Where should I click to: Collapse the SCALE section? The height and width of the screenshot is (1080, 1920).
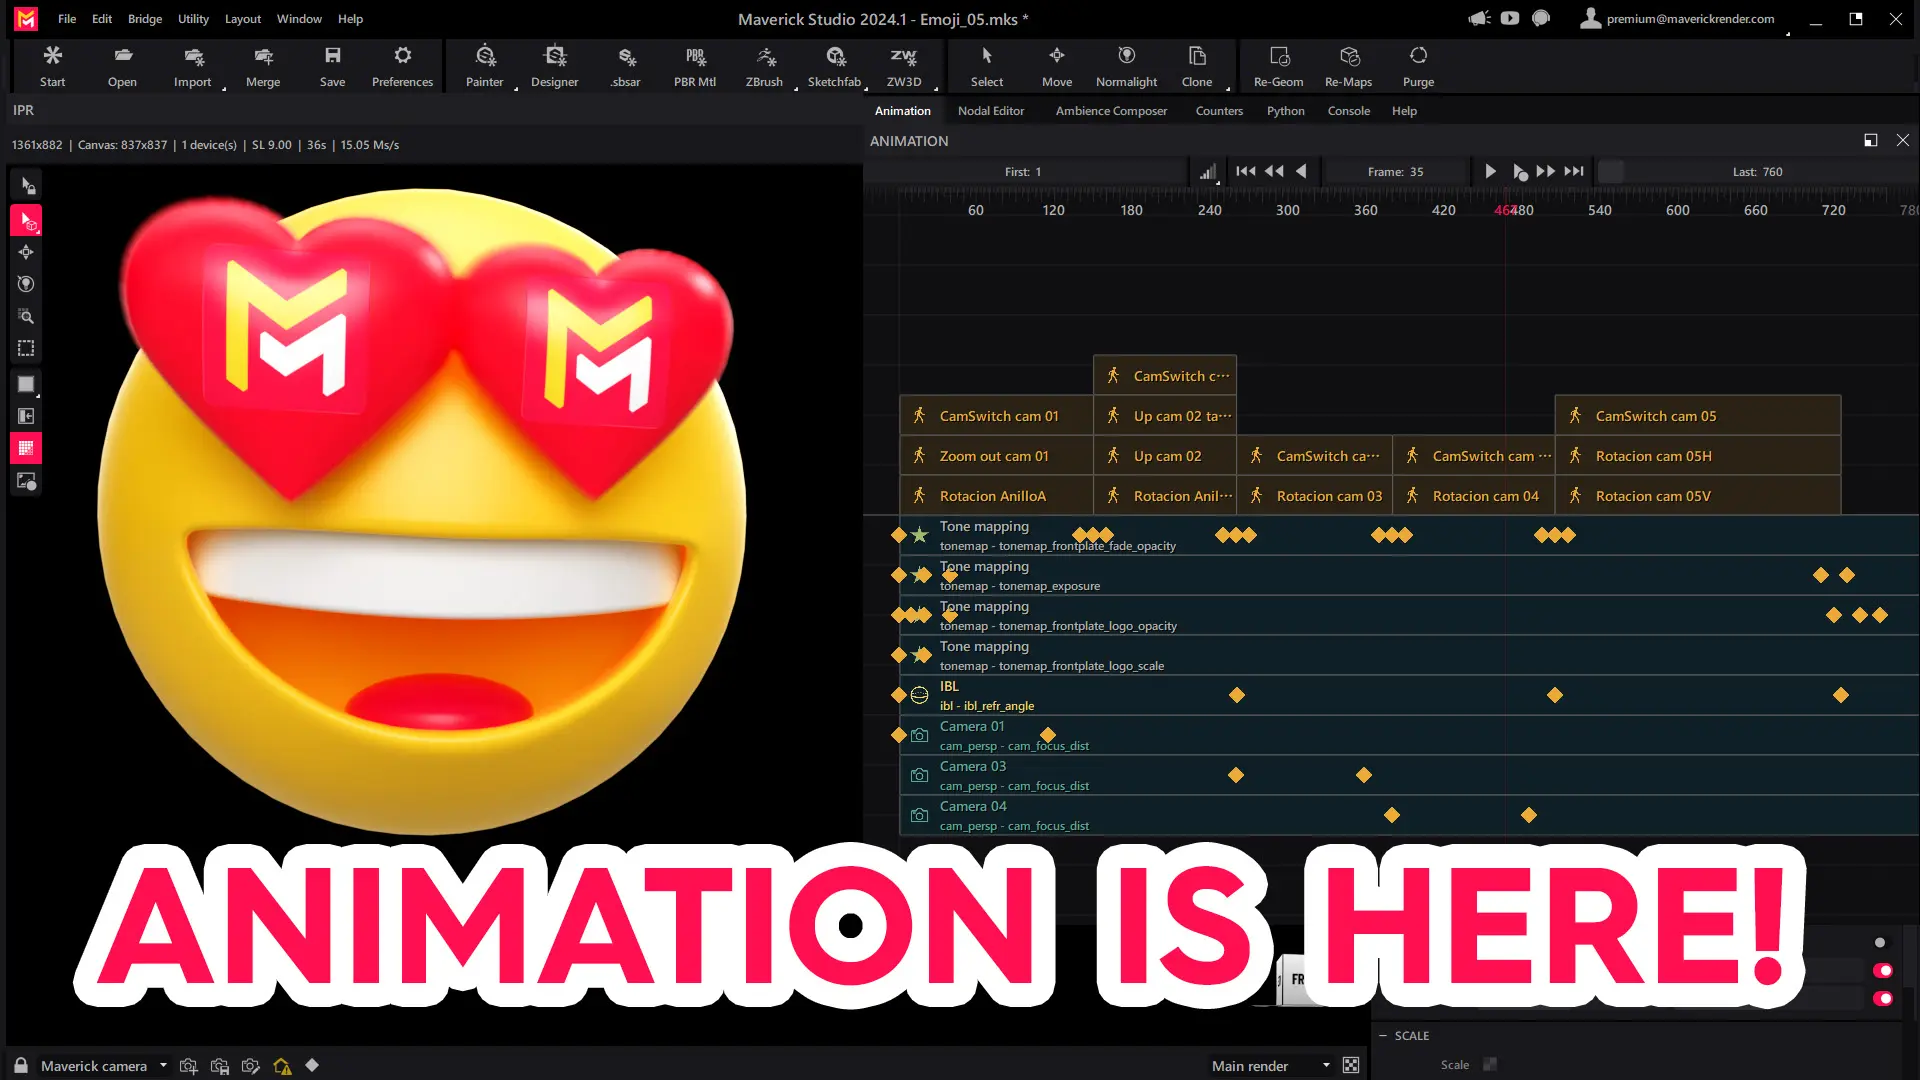(x=1383, y=1035)
